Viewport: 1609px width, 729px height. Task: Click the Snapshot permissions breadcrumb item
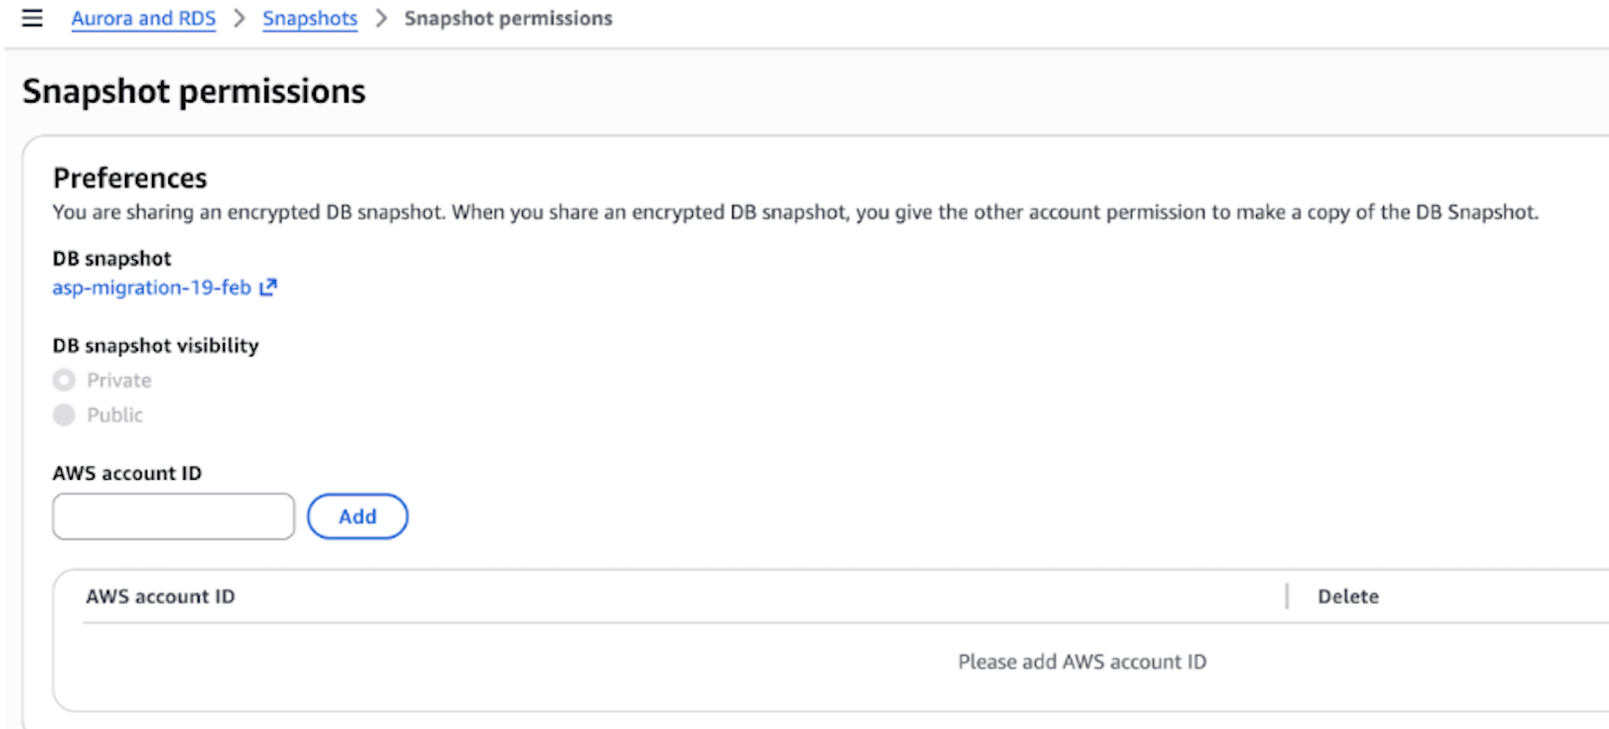click(x=508, y=18)
